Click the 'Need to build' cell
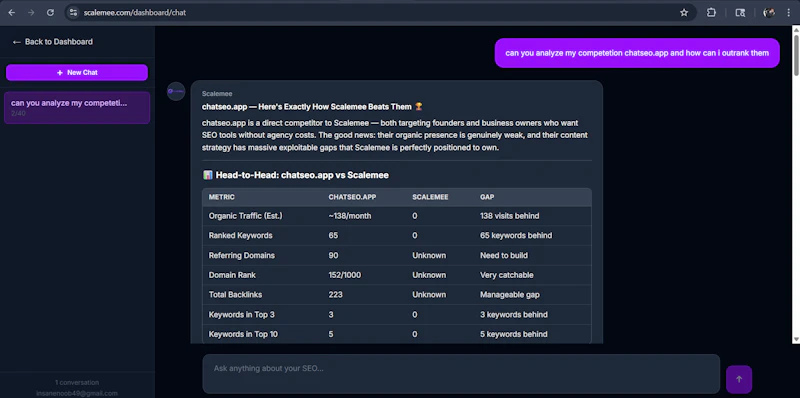 click(504, 255)
